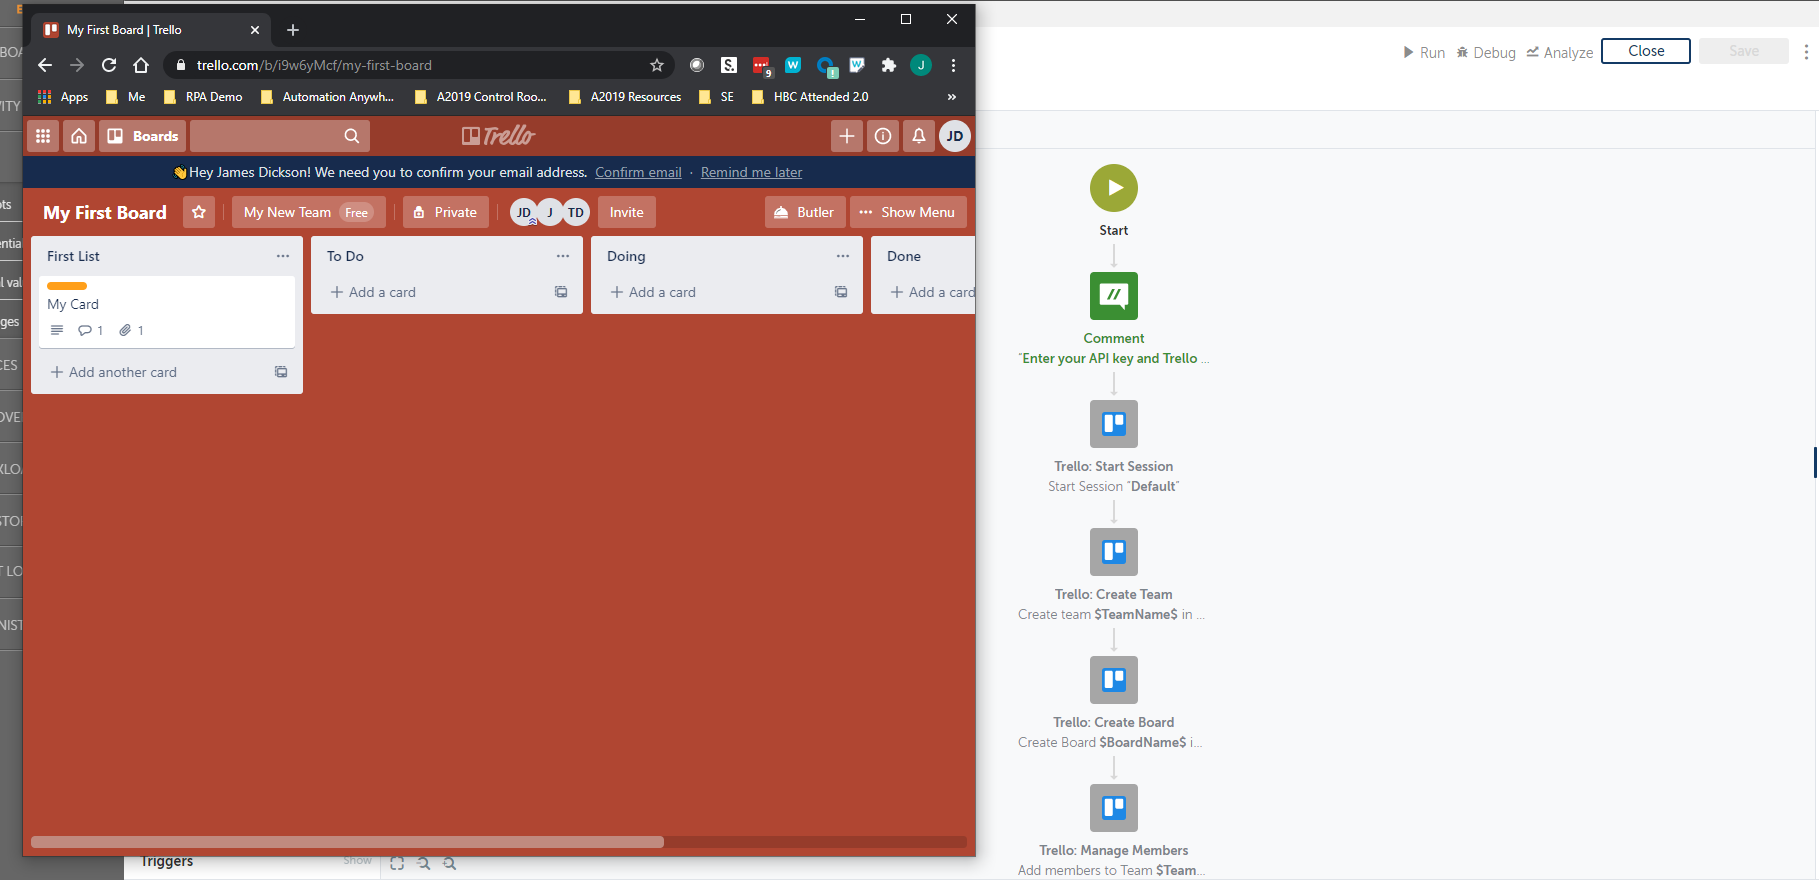Run the bot
Image resolution: width=1819 pixels, height=880 pixels.
point(1424,52)
